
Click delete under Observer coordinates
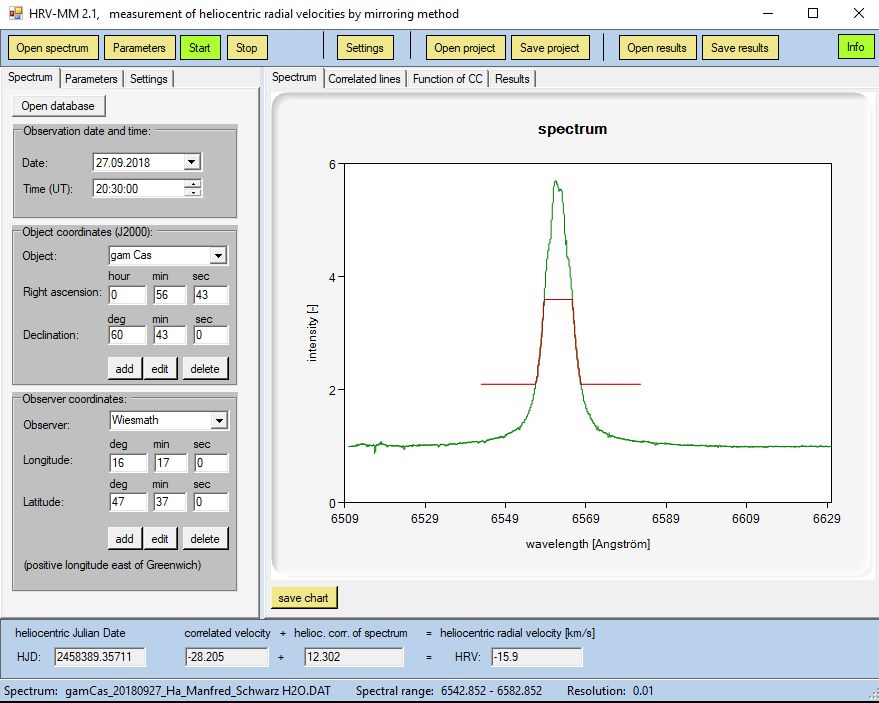tap(205, 538)
